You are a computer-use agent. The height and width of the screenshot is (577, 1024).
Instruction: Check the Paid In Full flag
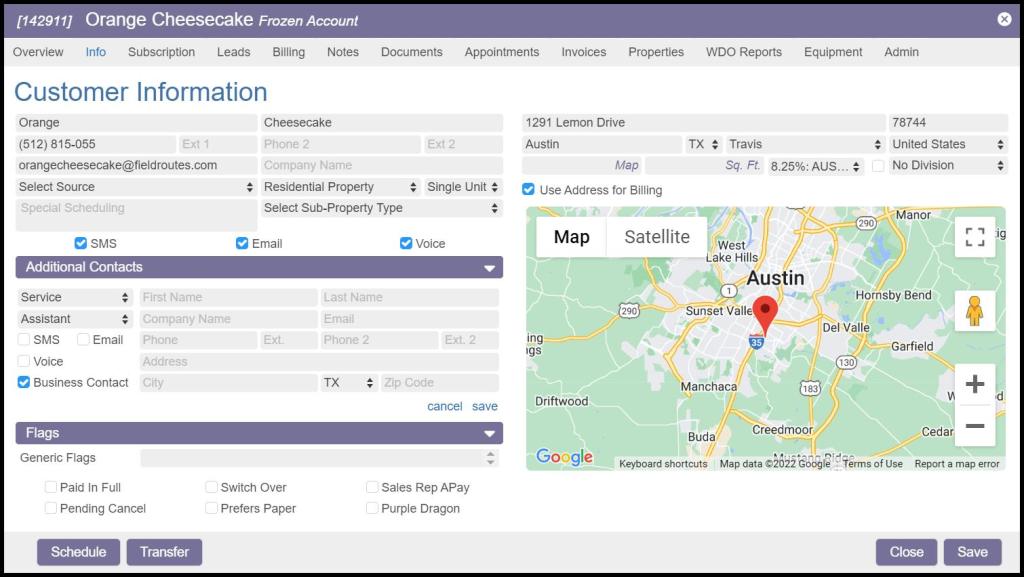(x=51, y=487)
